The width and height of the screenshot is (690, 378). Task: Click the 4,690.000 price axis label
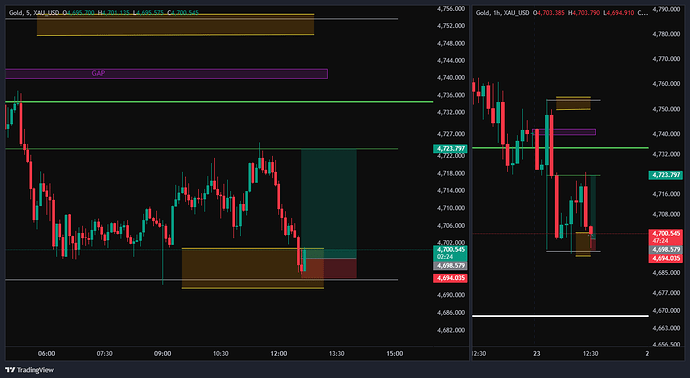click(451, 295)
